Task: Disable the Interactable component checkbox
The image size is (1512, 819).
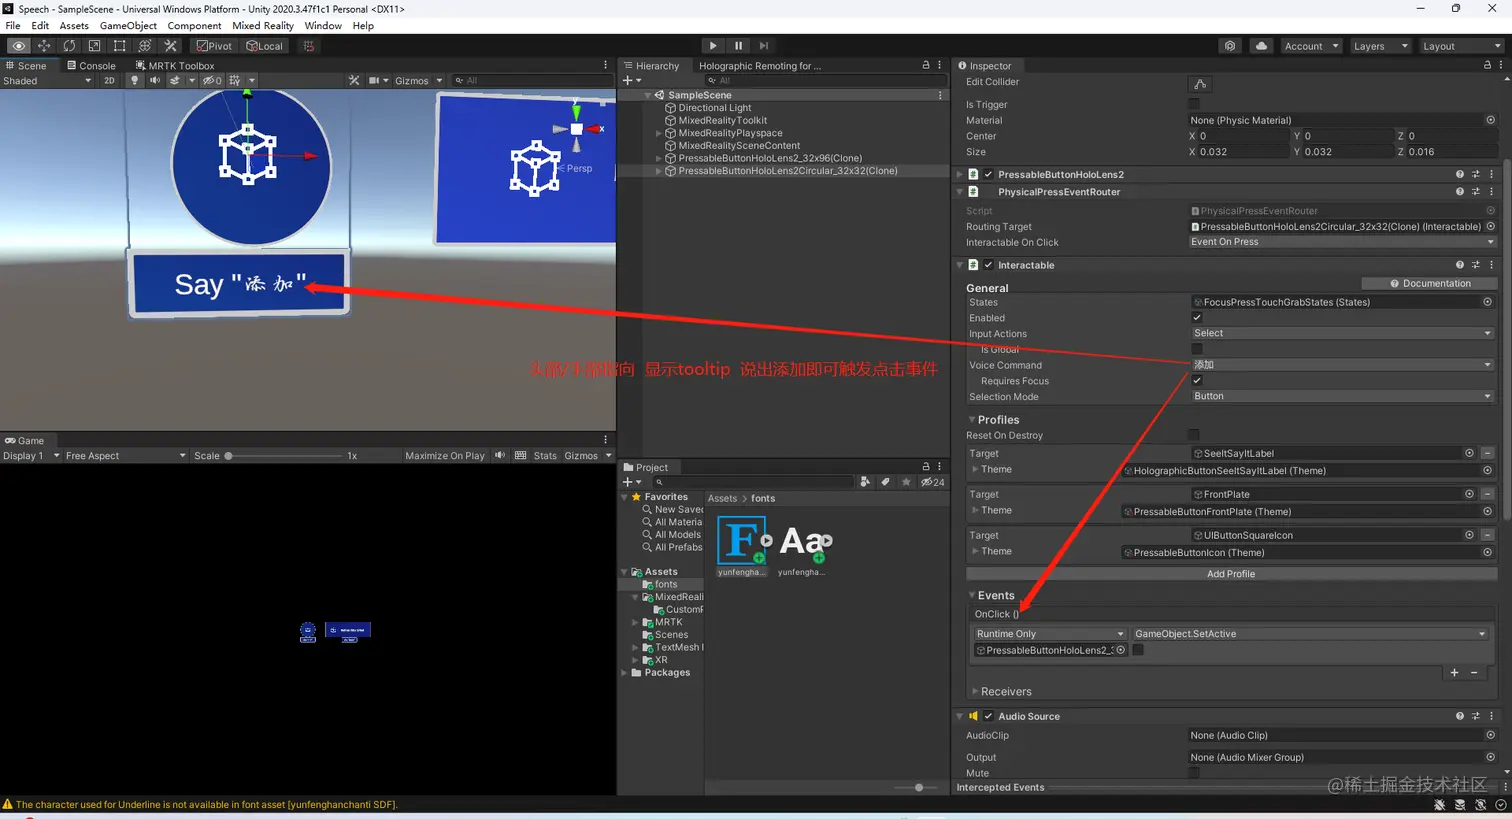Action: (x=988, y=265)
